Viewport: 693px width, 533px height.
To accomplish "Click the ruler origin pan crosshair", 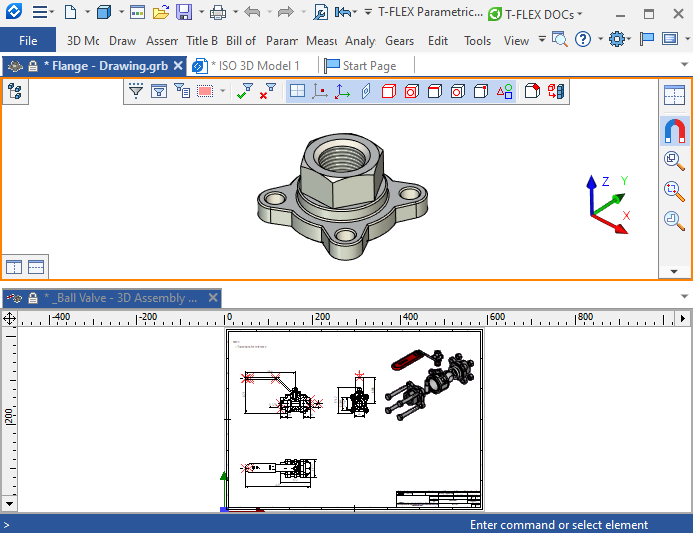I will pyautogui.click(x=9, y=318).
